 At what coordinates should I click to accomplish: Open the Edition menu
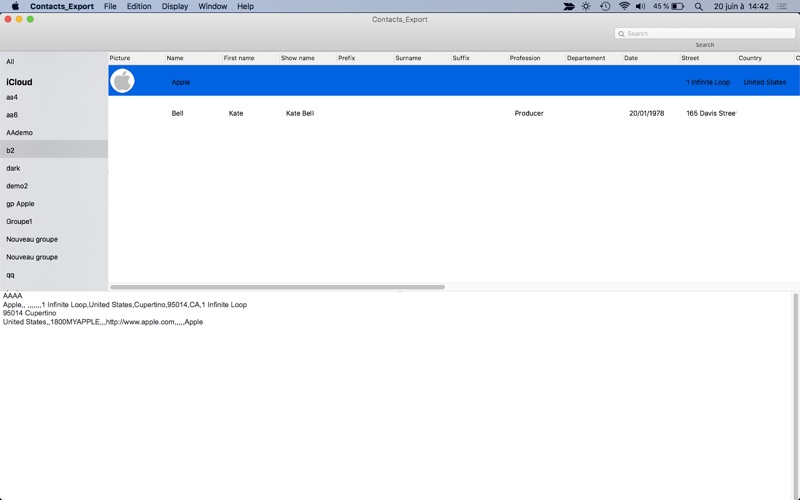point(139,6)
